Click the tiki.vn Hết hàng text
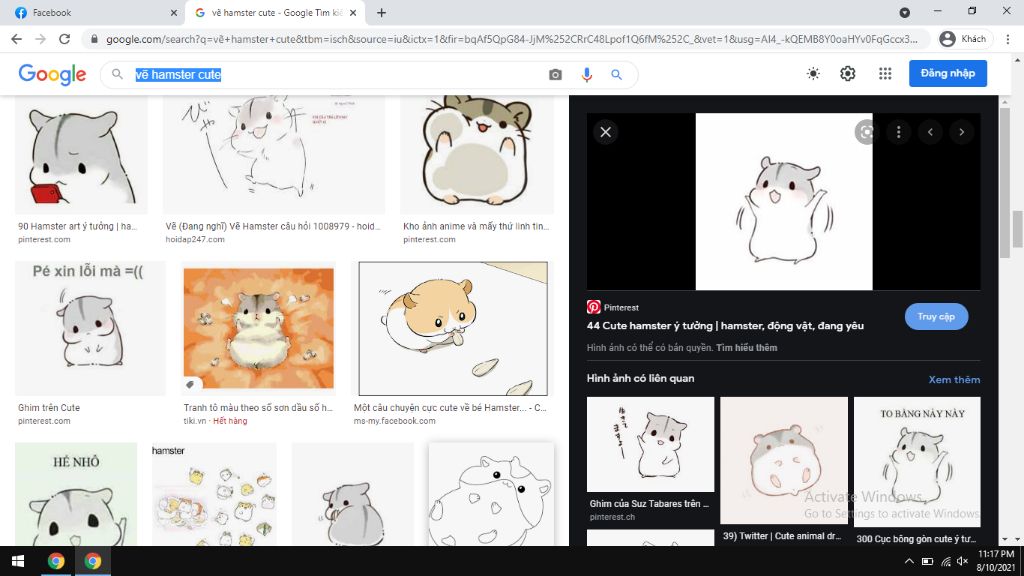 coord(216,421)
